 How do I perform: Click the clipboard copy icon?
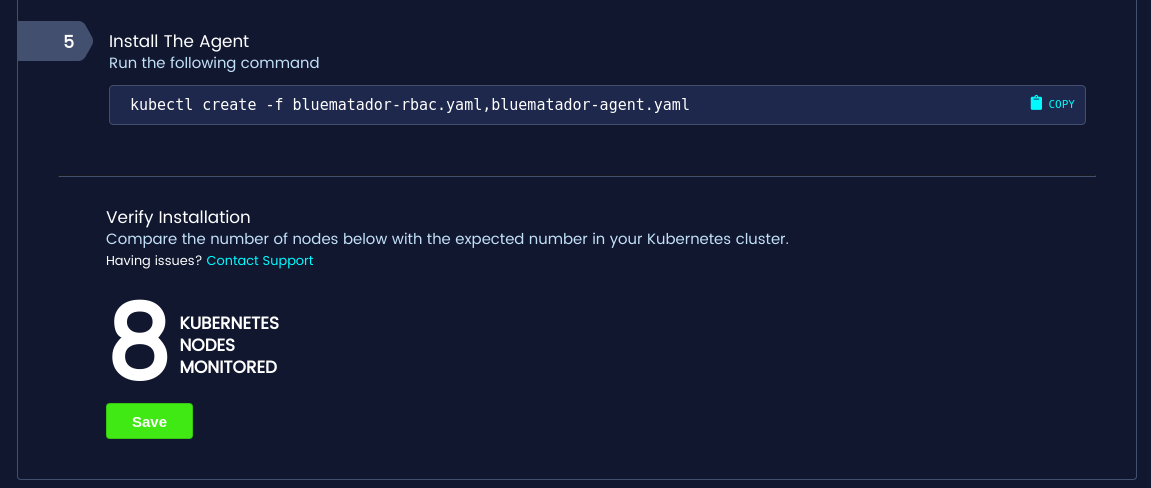point(1036,103)
